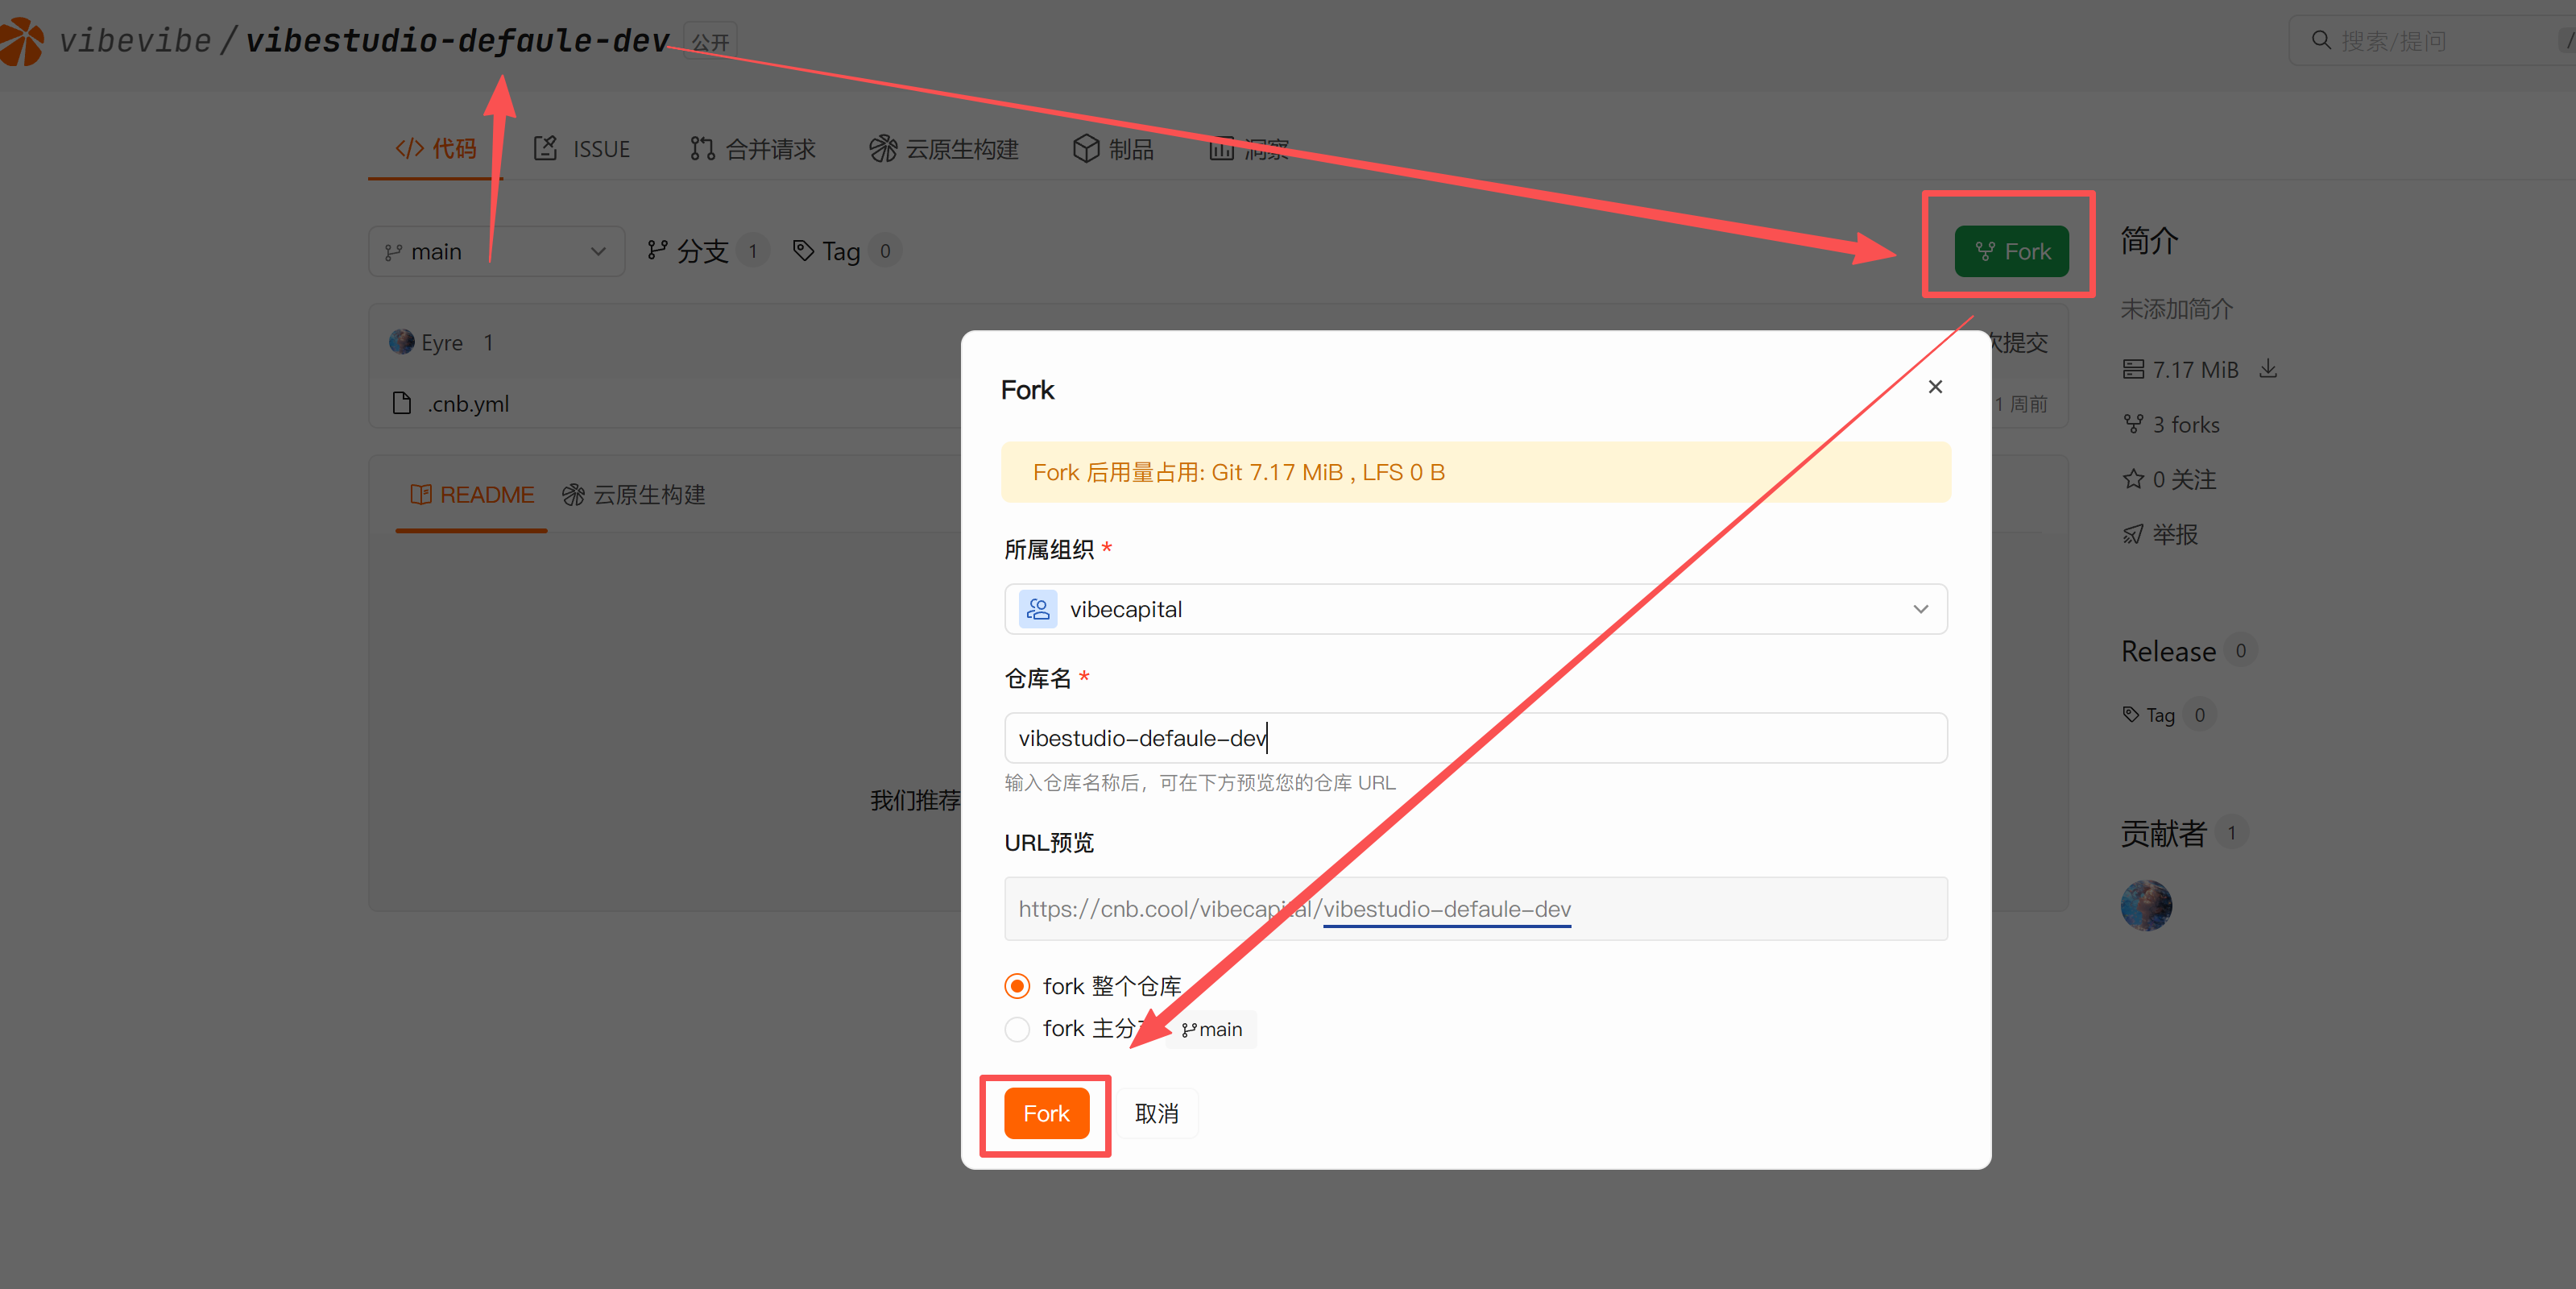Click the 举报 report icon

pyautogui.click(x=2133, y=535)
